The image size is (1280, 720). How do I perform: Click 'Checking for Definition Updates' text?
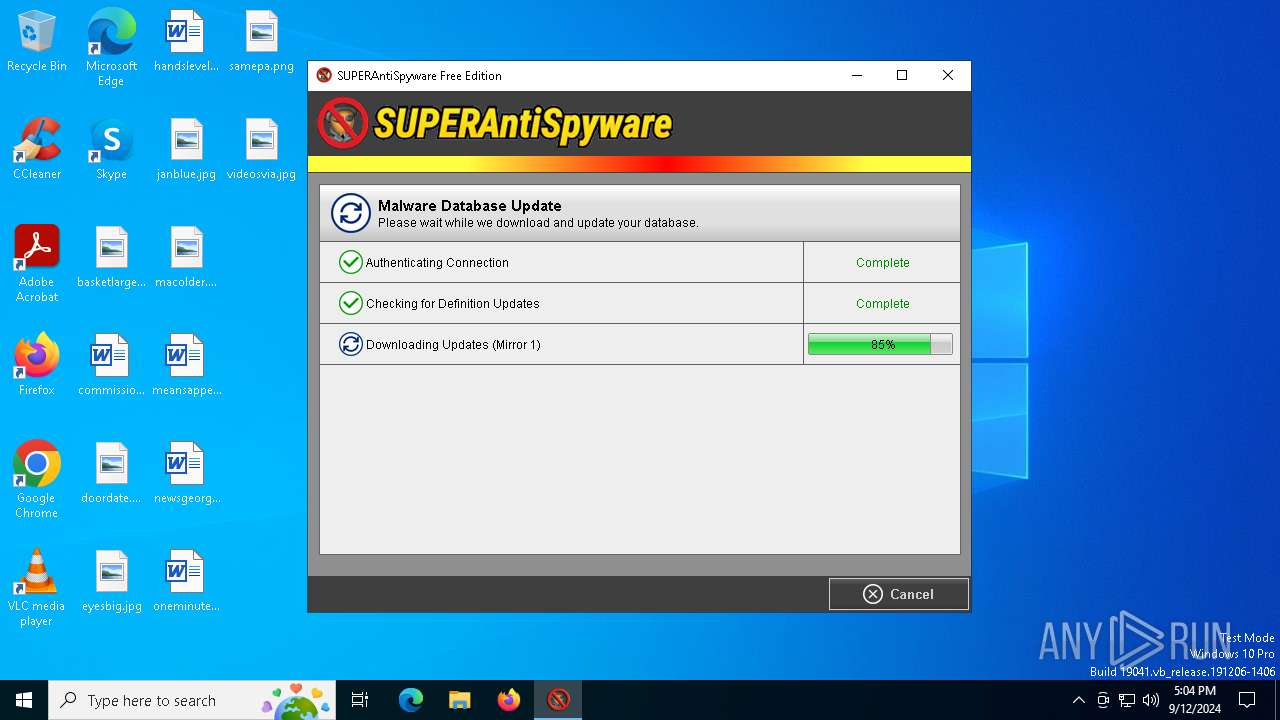452,304
